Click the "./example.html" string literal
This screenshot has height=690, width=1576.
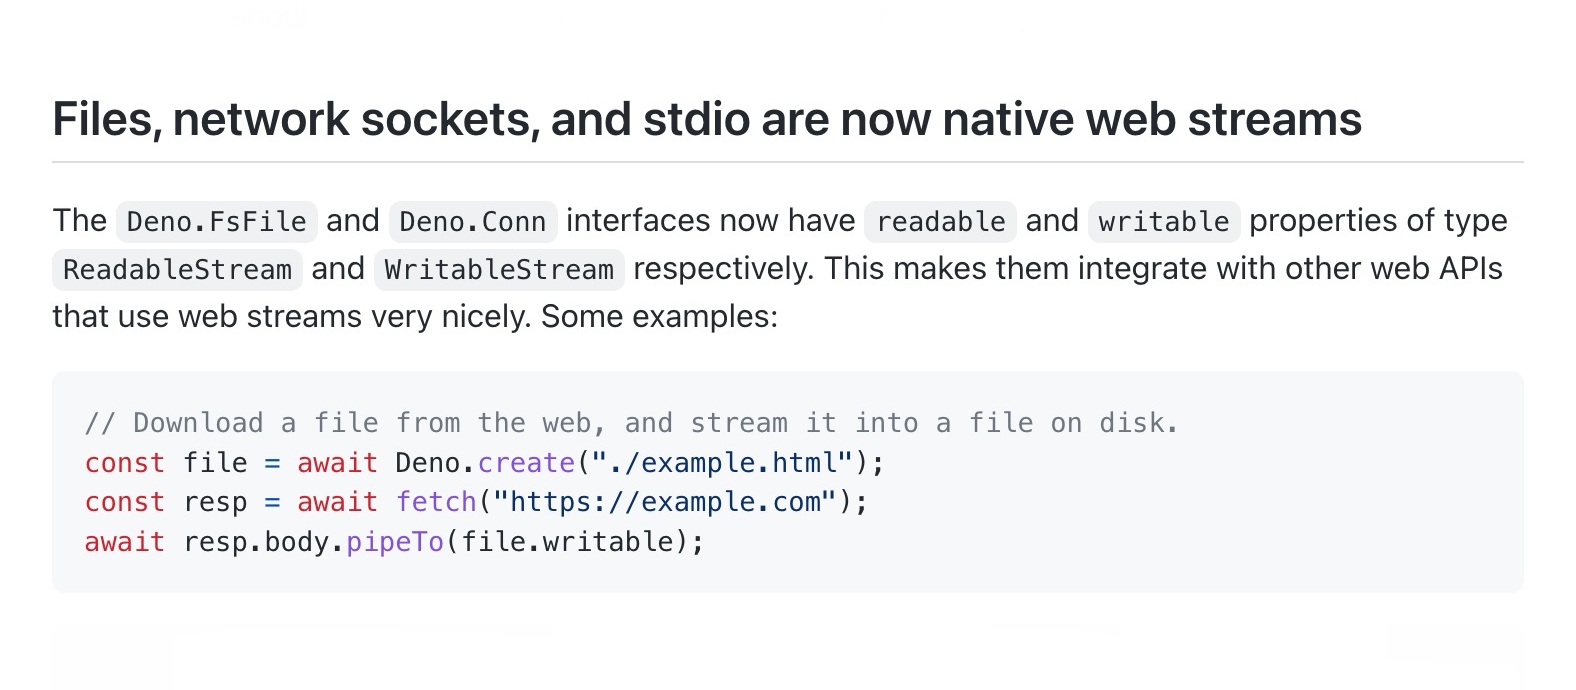pyautogui.click(x=722, y=463)
